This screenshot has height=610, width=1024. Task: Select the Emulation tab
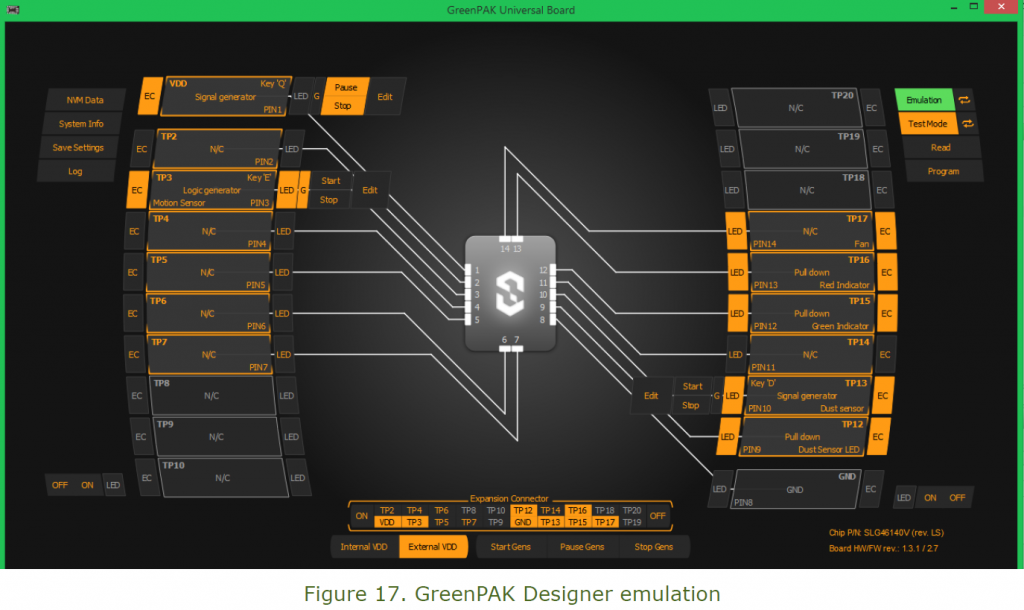point(925,100)
